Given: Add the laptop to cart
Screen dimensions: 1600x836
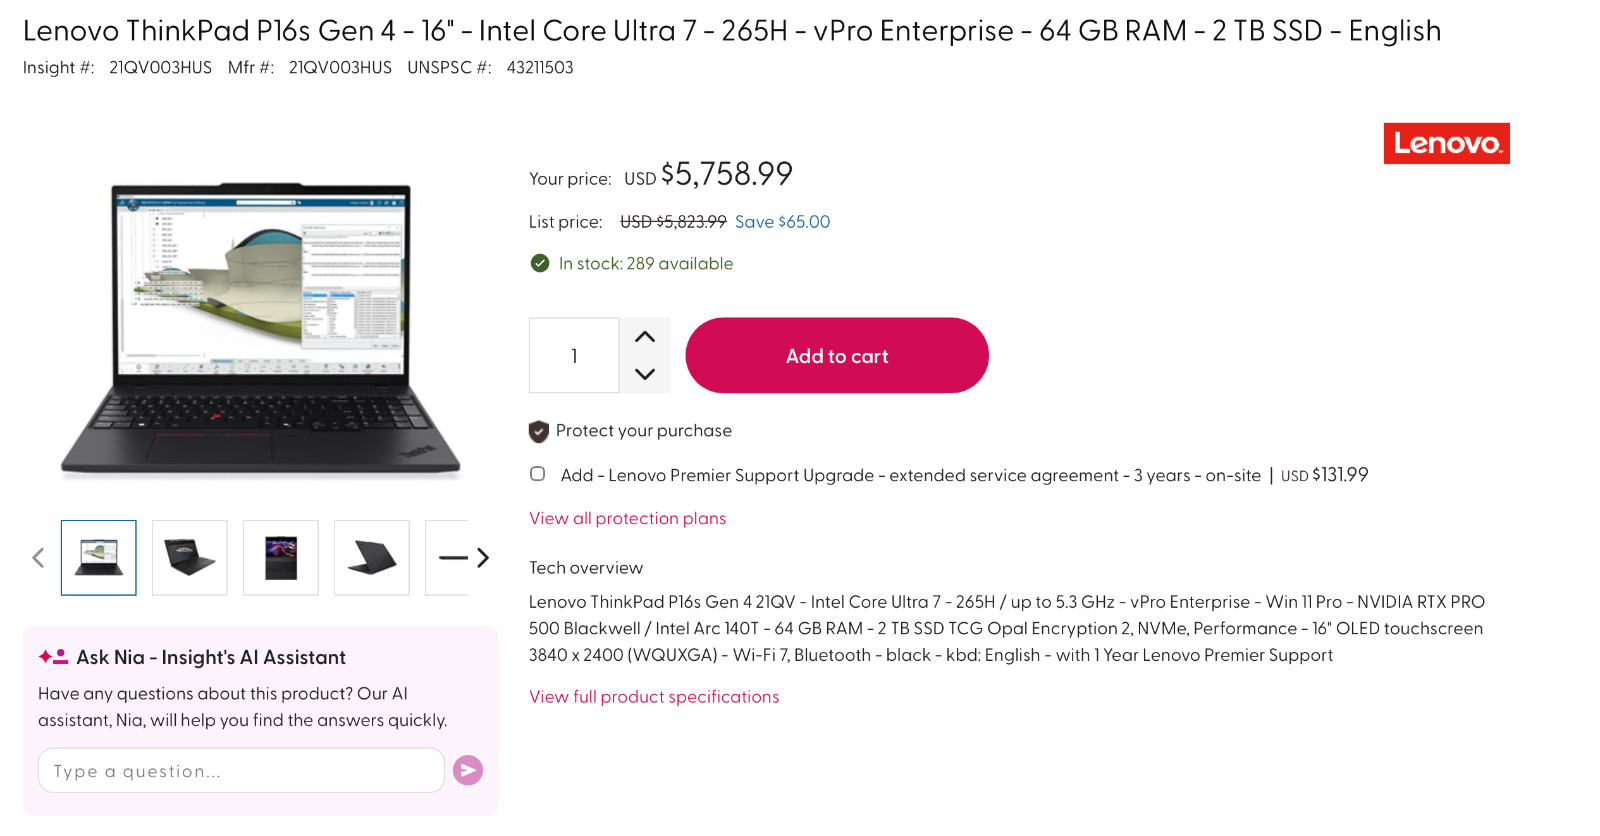Looking at the screenshot, I should tap(837, 355).
